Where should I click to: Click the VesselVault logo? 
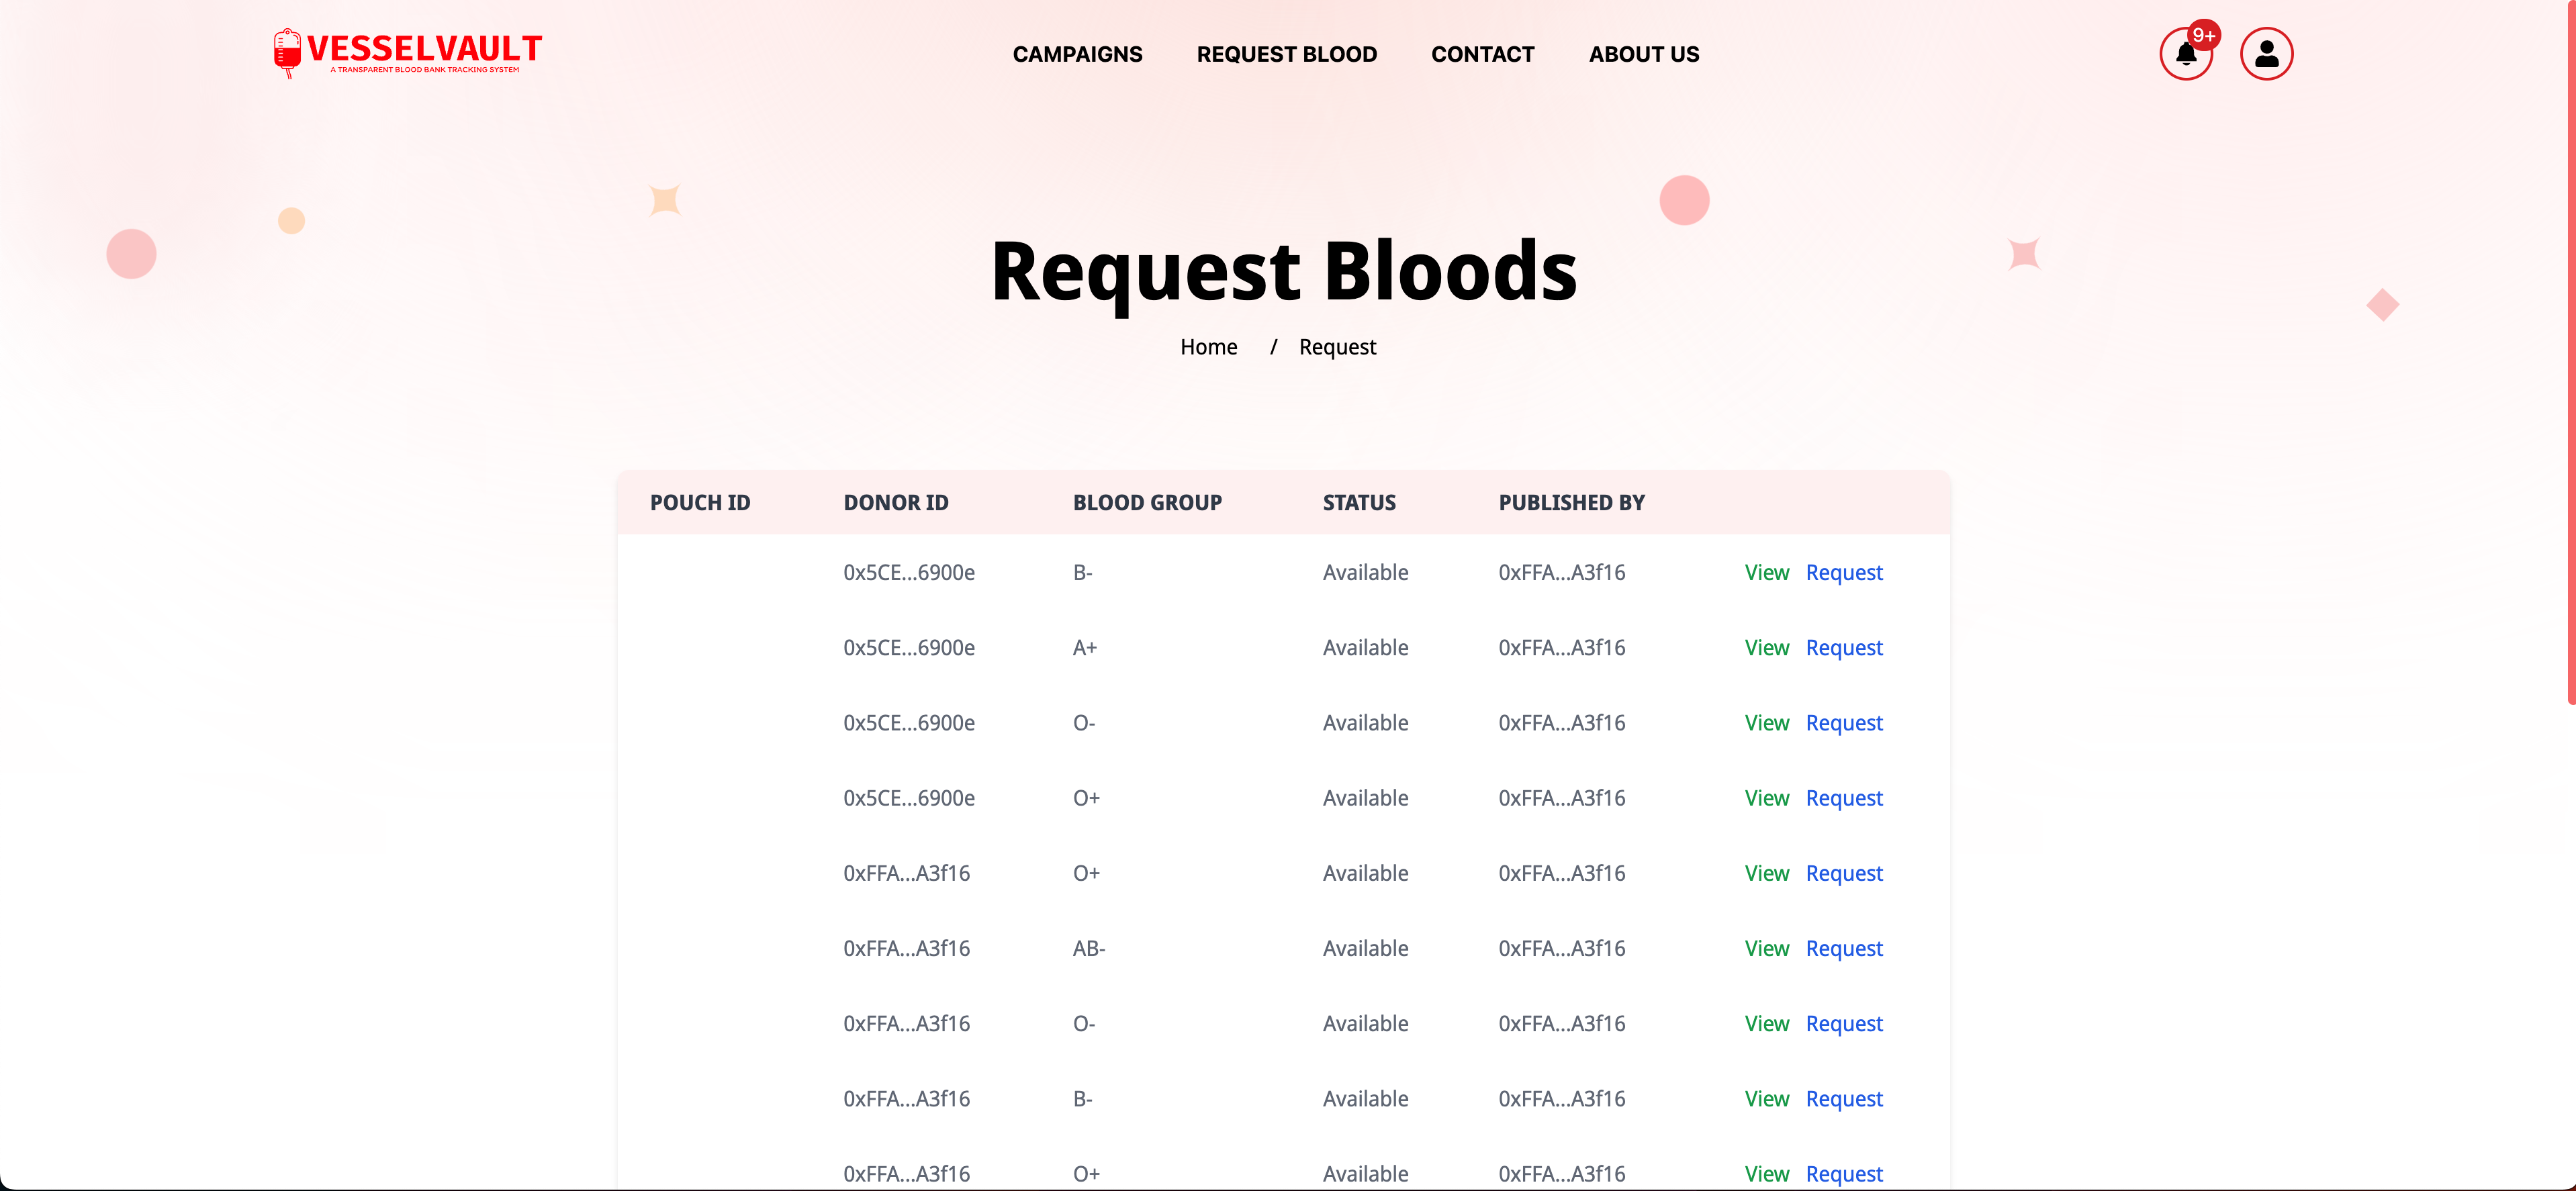coord(408,53)
